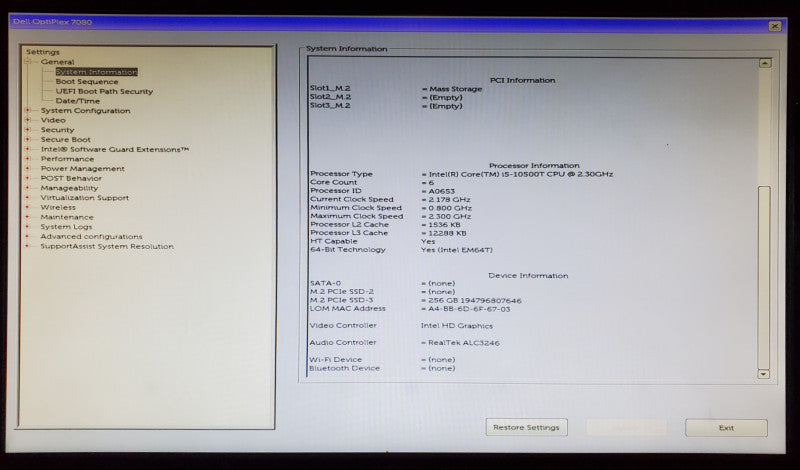
Task: Select the System Logs label
Action: click(66, 227)
